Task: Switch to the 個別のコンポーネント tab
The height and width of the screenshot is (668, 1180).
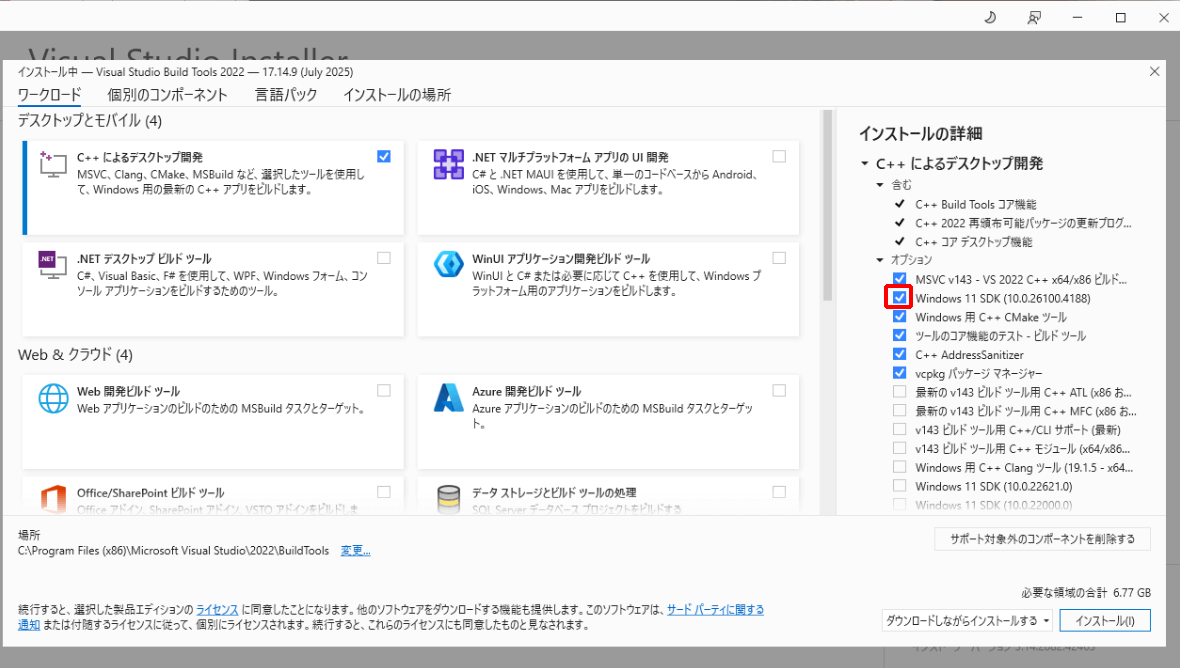Action: click(x=167, y=95)
